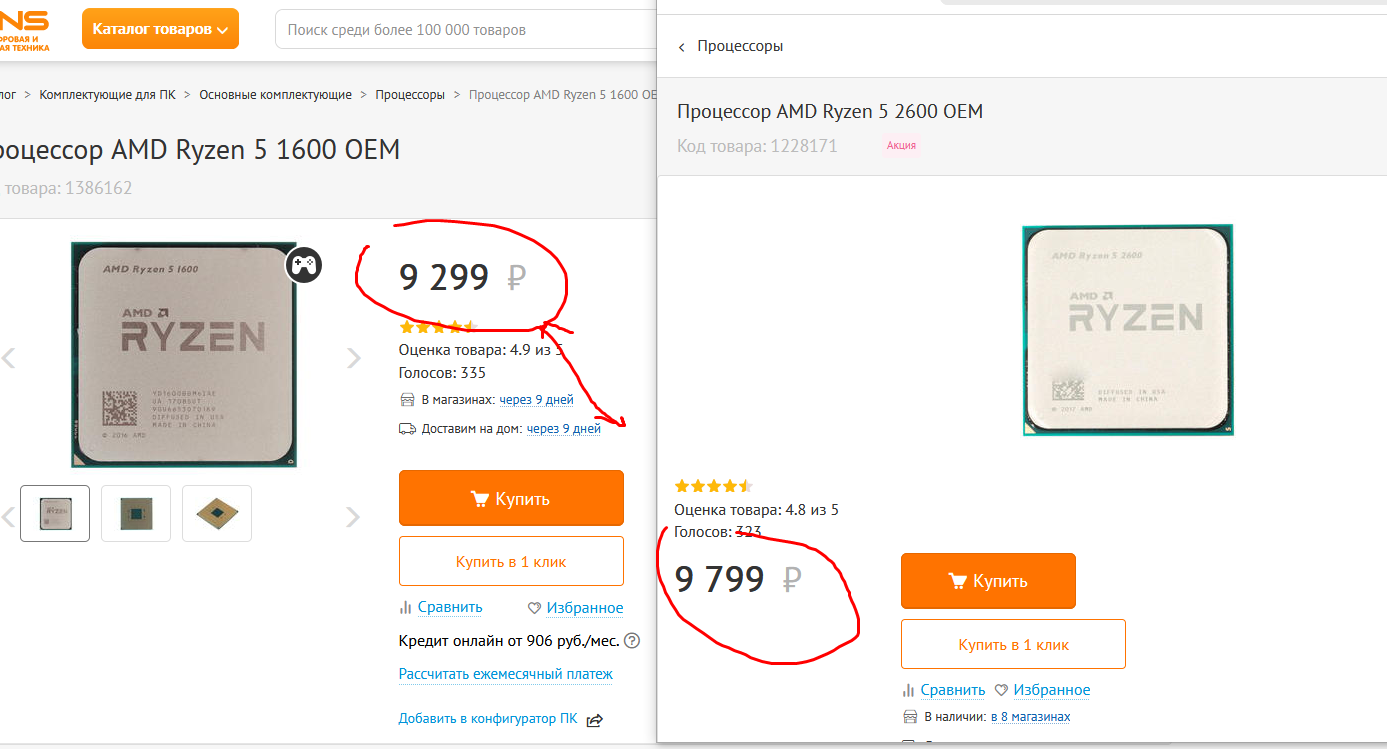This screenshot has width=1387, height=749.
Task: Select the first Ryzen thumbnail image
Action: click(55, 513)
